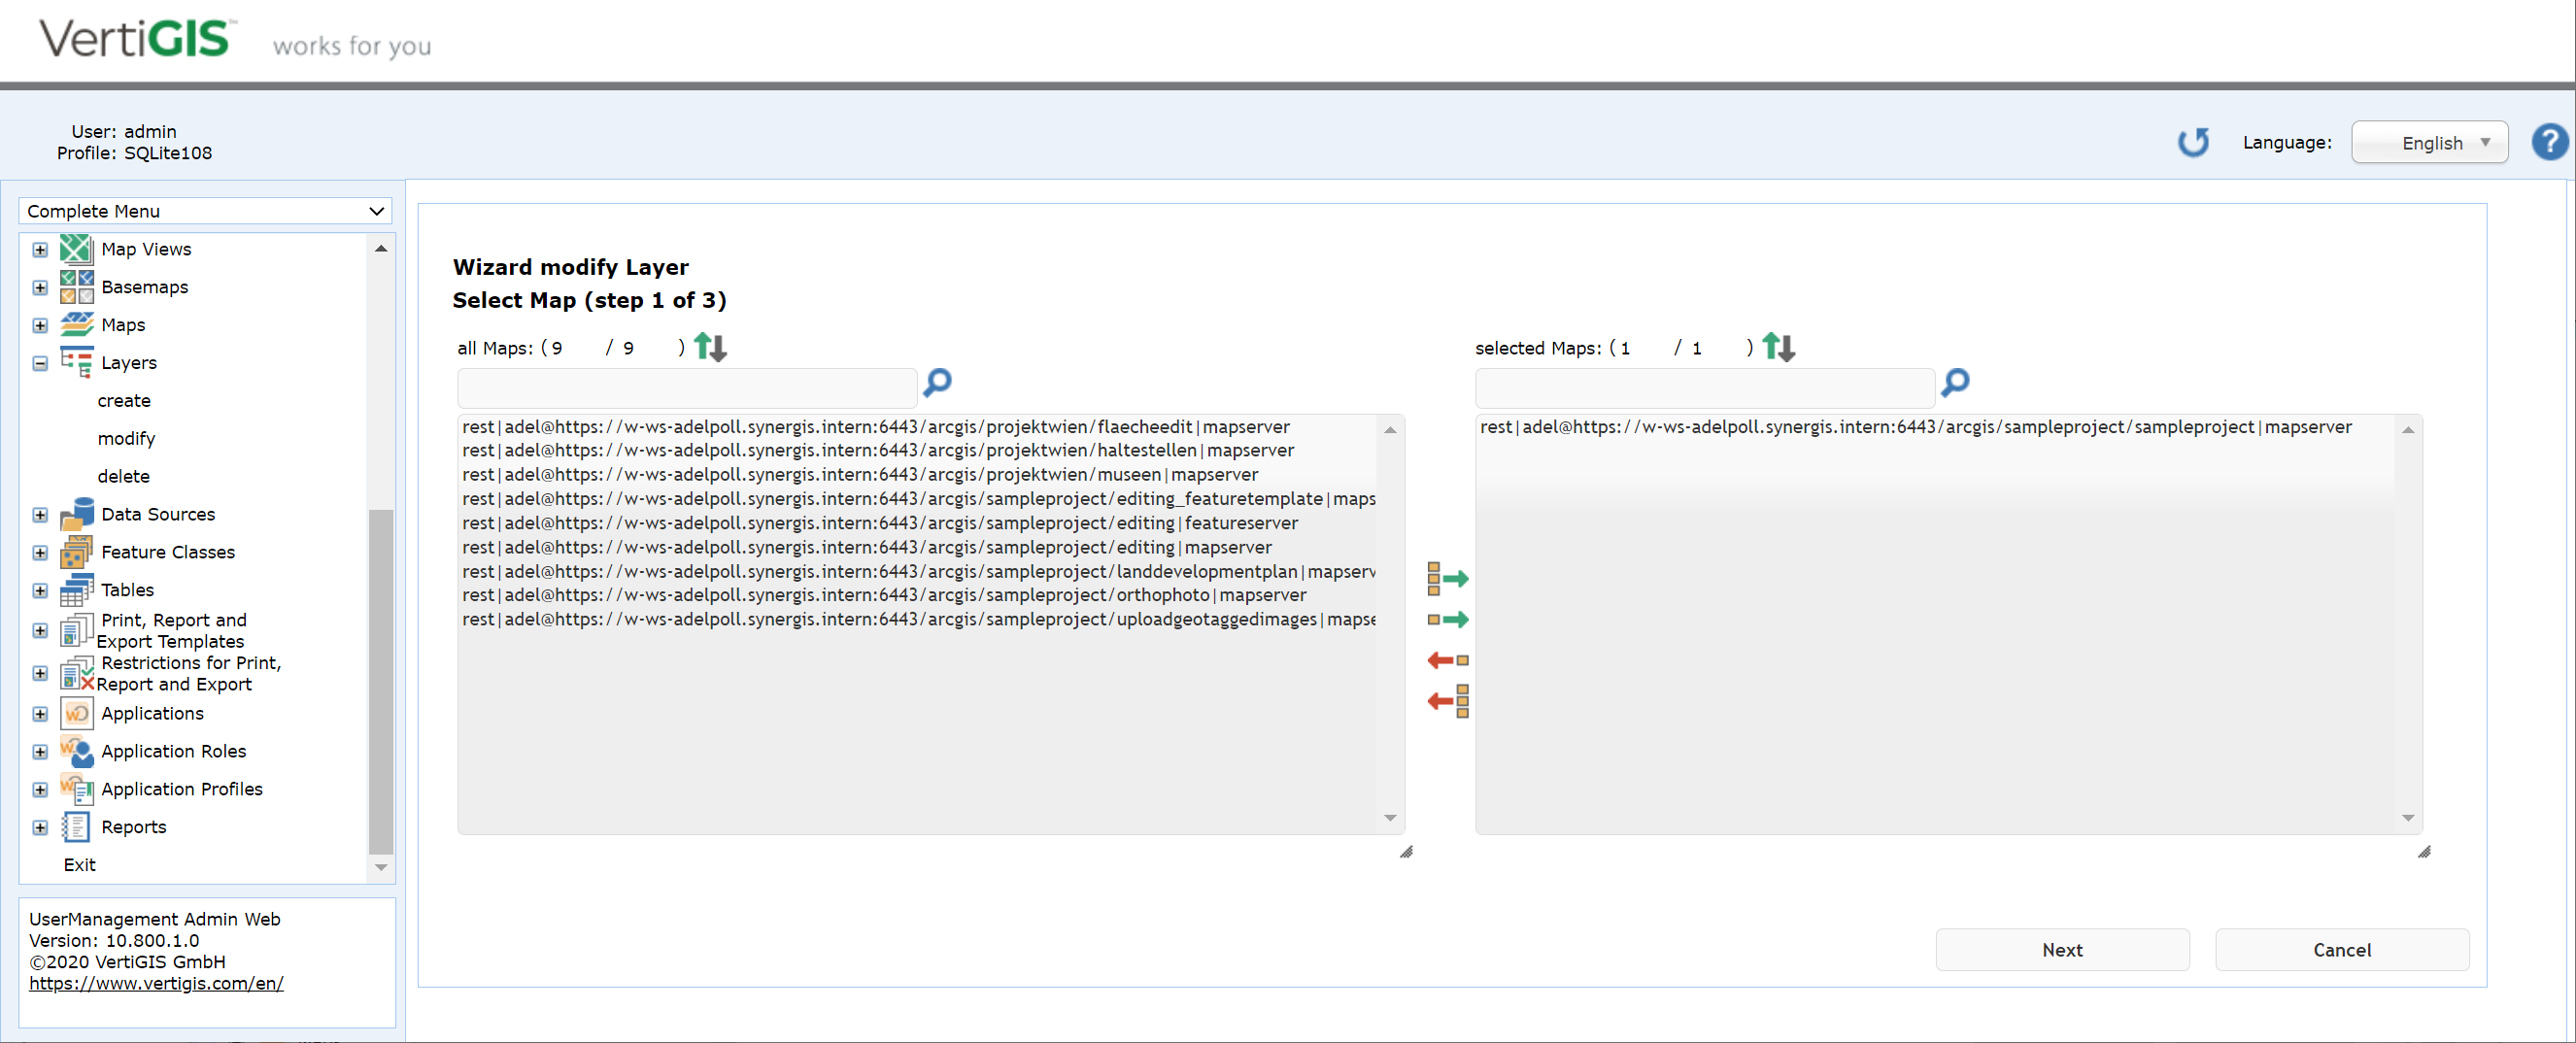This screenshot has width=2576, height=1043.
Task: Click the sort arrows icon beside all Maps
Action: 710,347
